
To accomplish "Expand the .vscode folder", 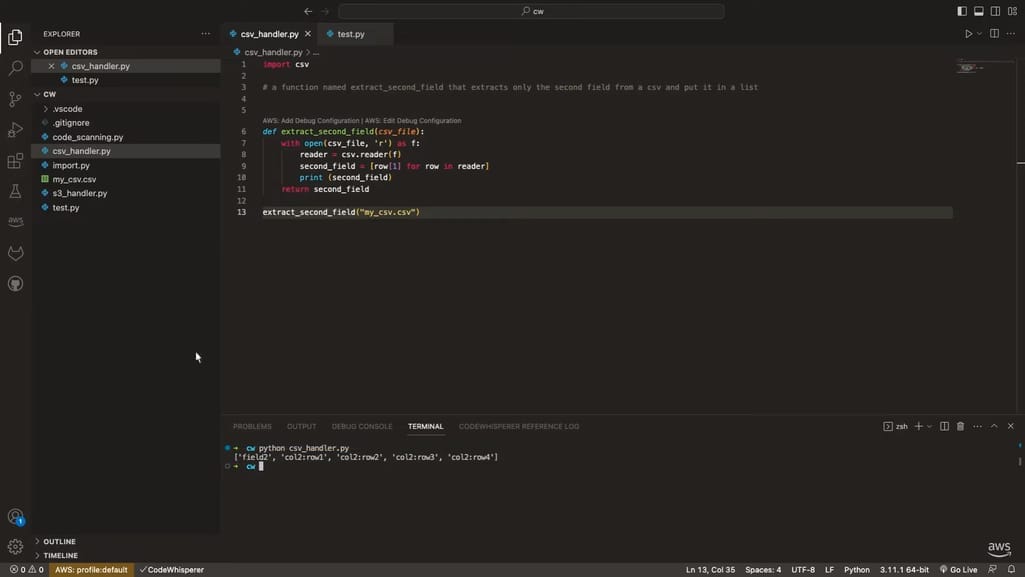I will [x=67, y=109].
